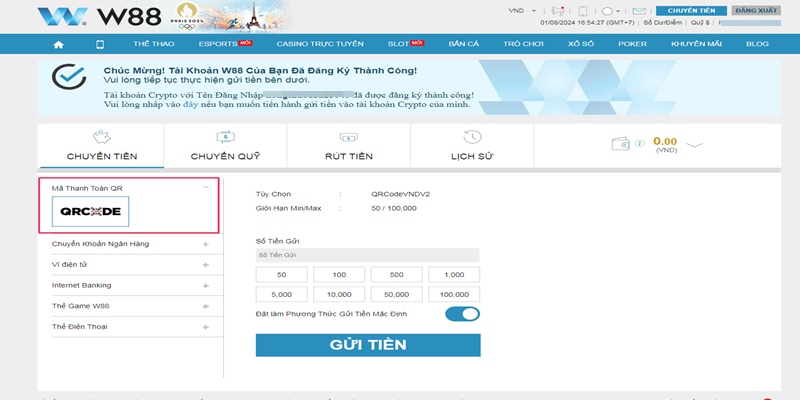
Task: Select the QRCODE payment logo
Action: pos(90,211)
